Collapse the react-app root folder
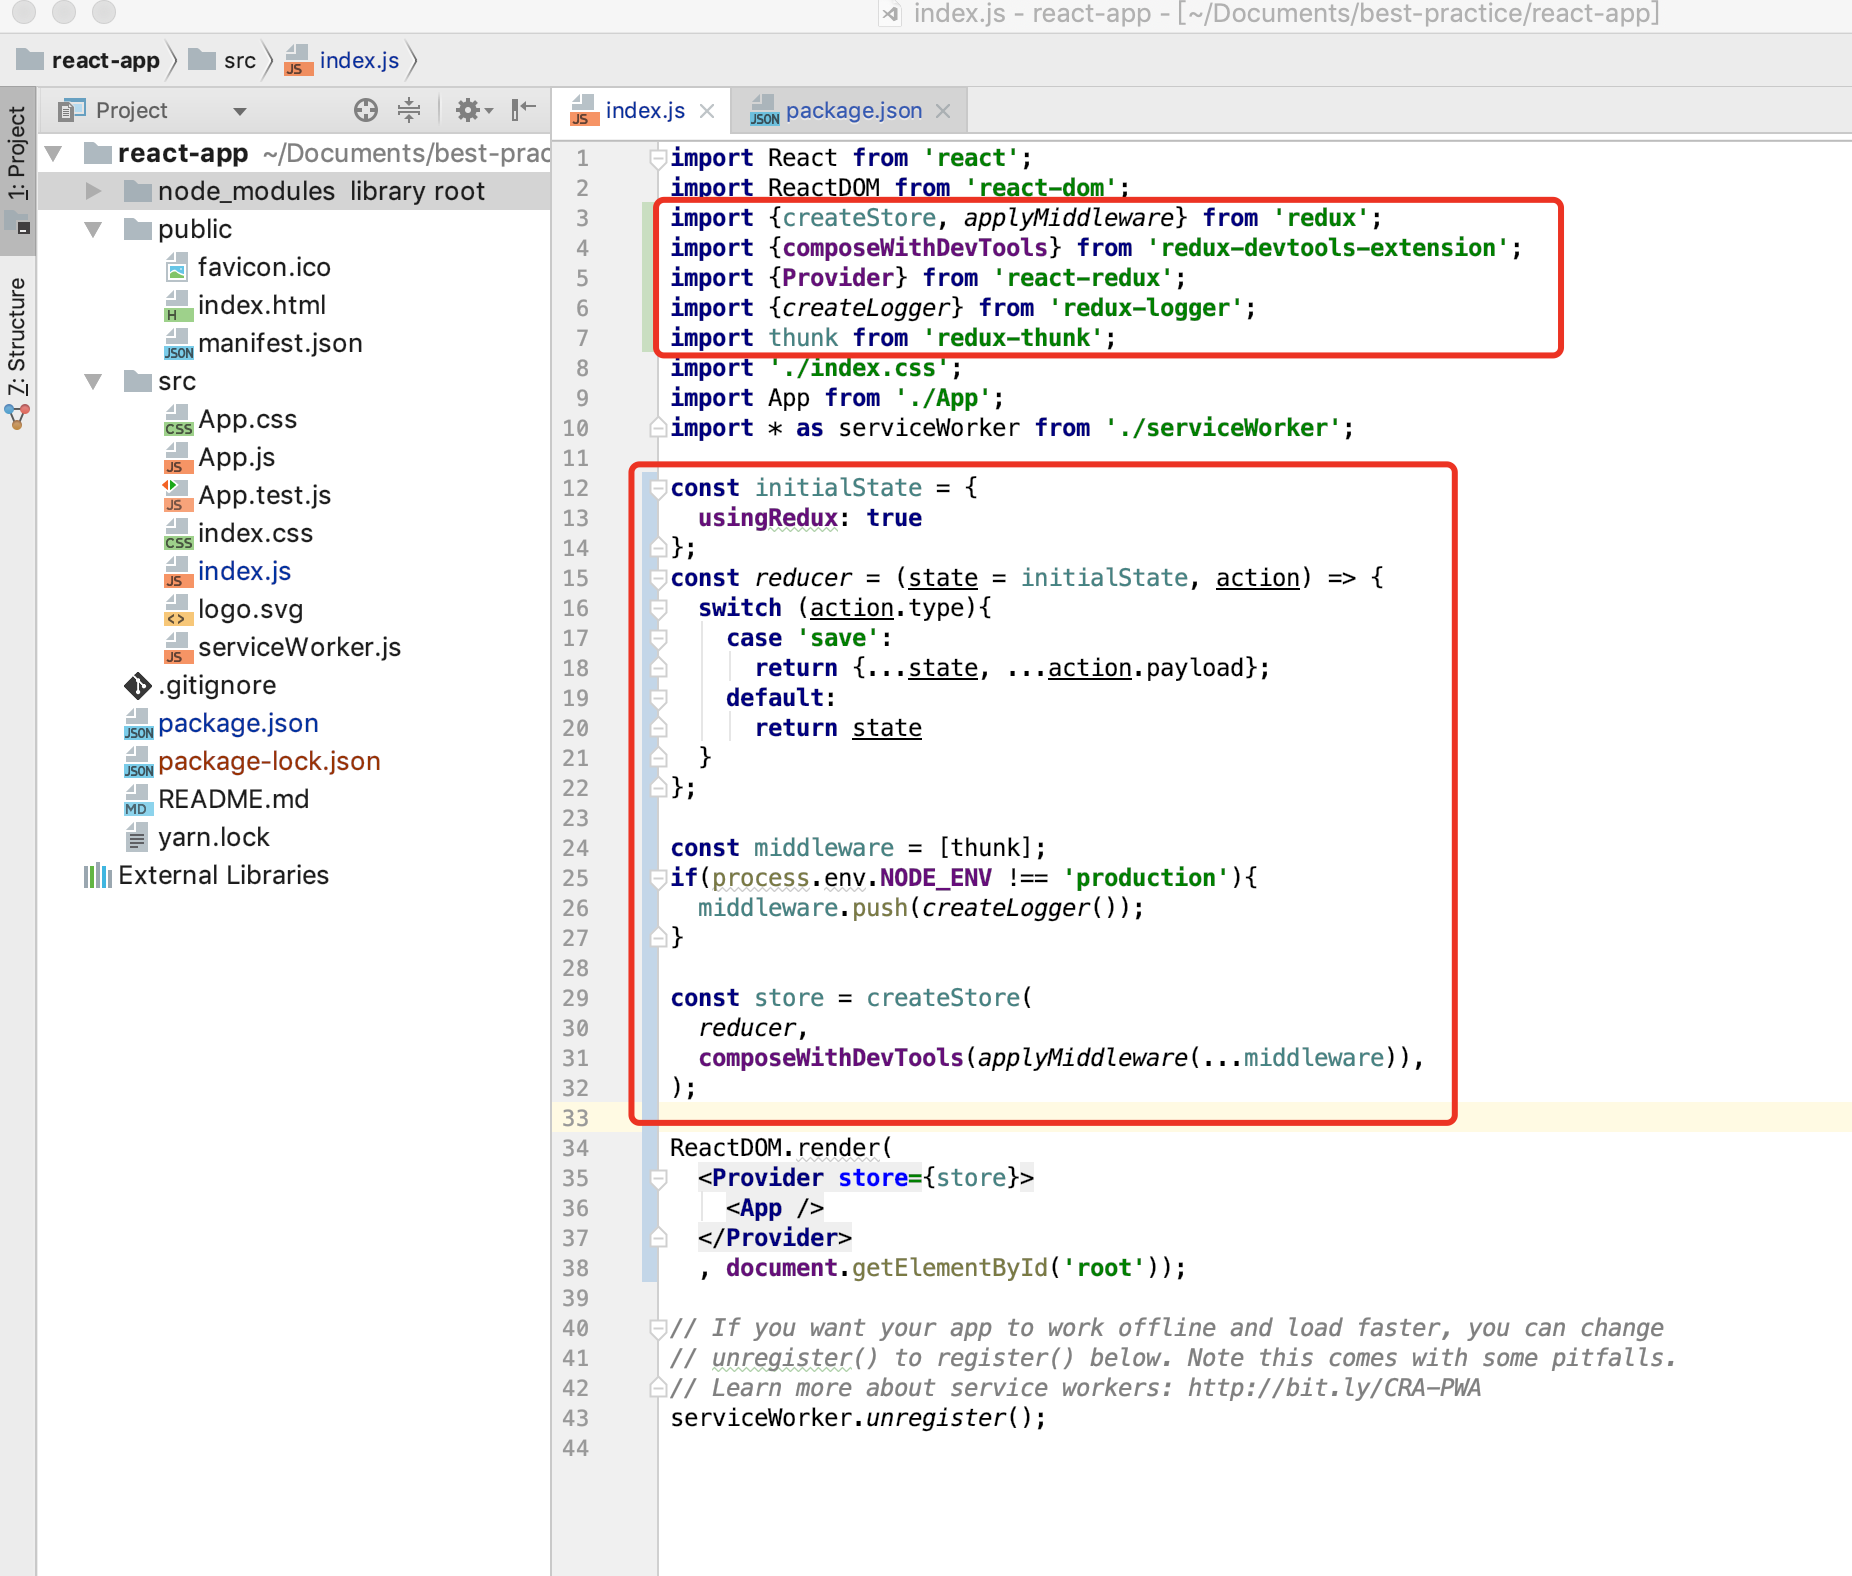The height and width of the screenshot is (1576, 1852). click(x=55, y=153)
